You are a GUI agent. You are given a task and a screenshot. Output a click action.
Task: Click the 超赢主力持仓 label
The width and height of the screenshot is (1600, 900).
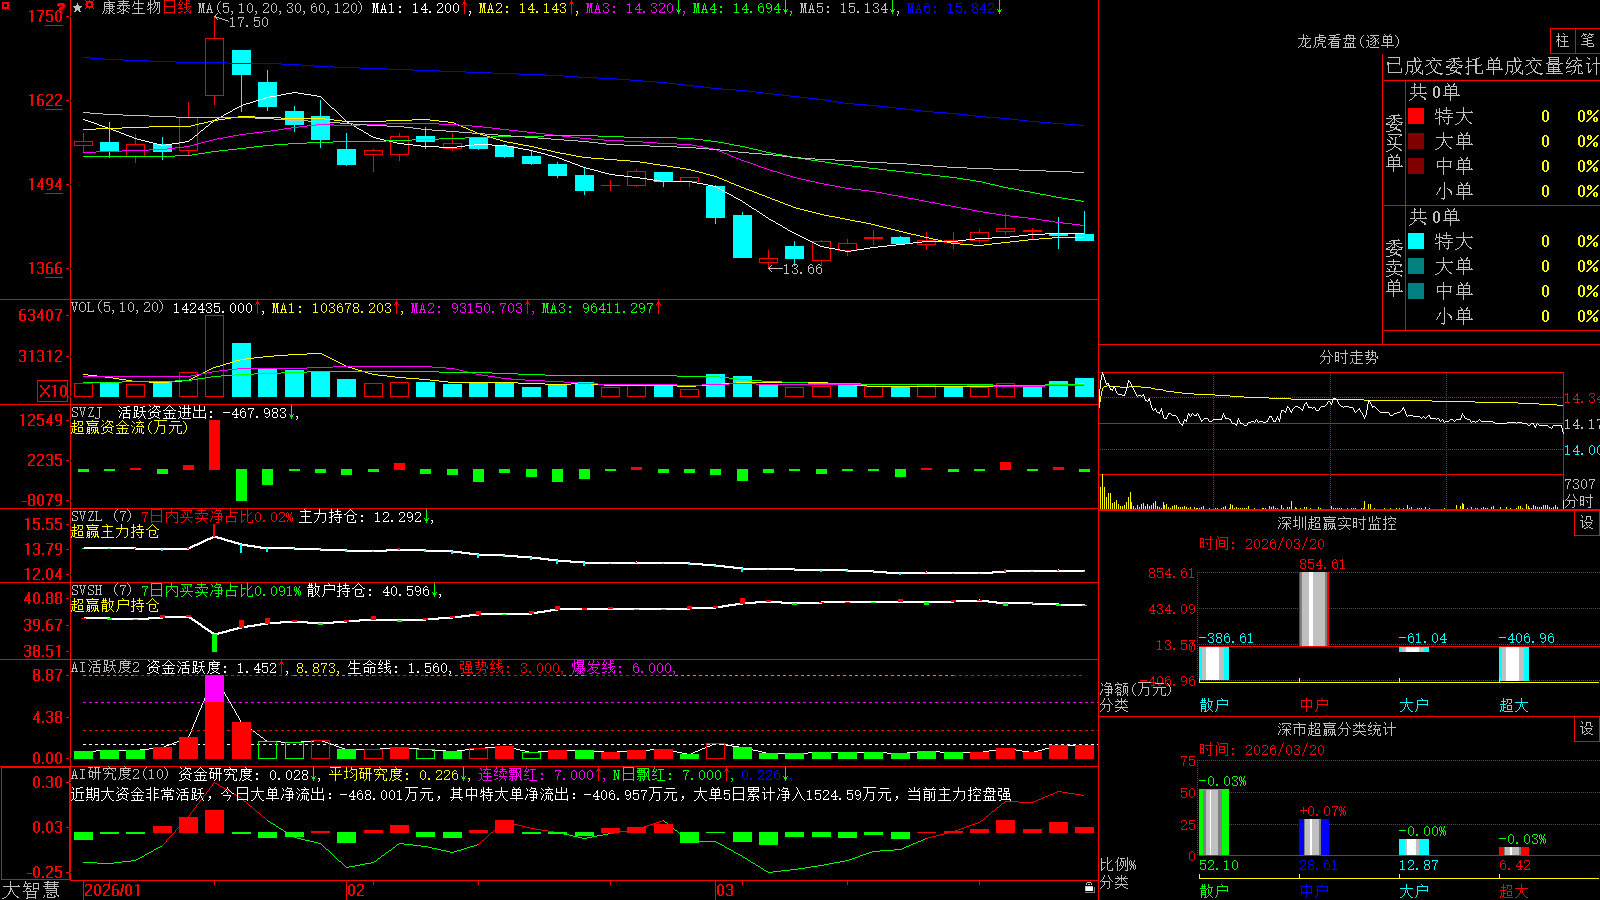click(x=115, y=531)
